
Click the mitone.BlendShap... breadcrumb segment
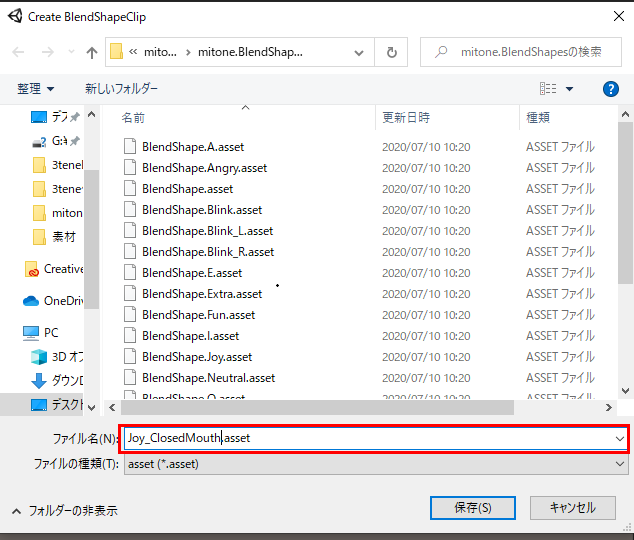pos(250,52)
